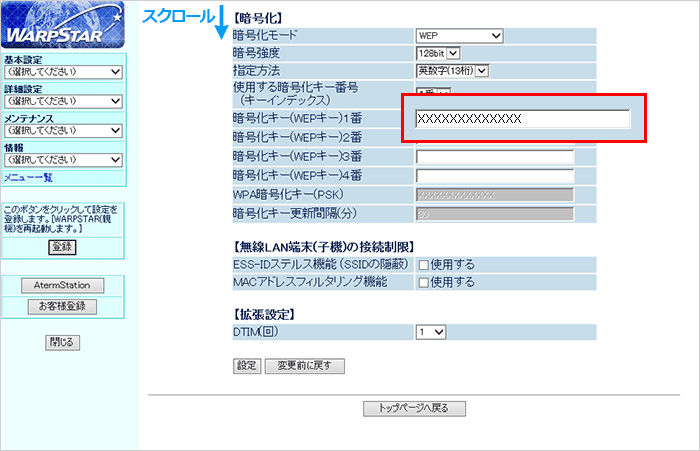Expand the 指定方法 dropdown
This screenshot has height=451, width=700.
point(452,71)
